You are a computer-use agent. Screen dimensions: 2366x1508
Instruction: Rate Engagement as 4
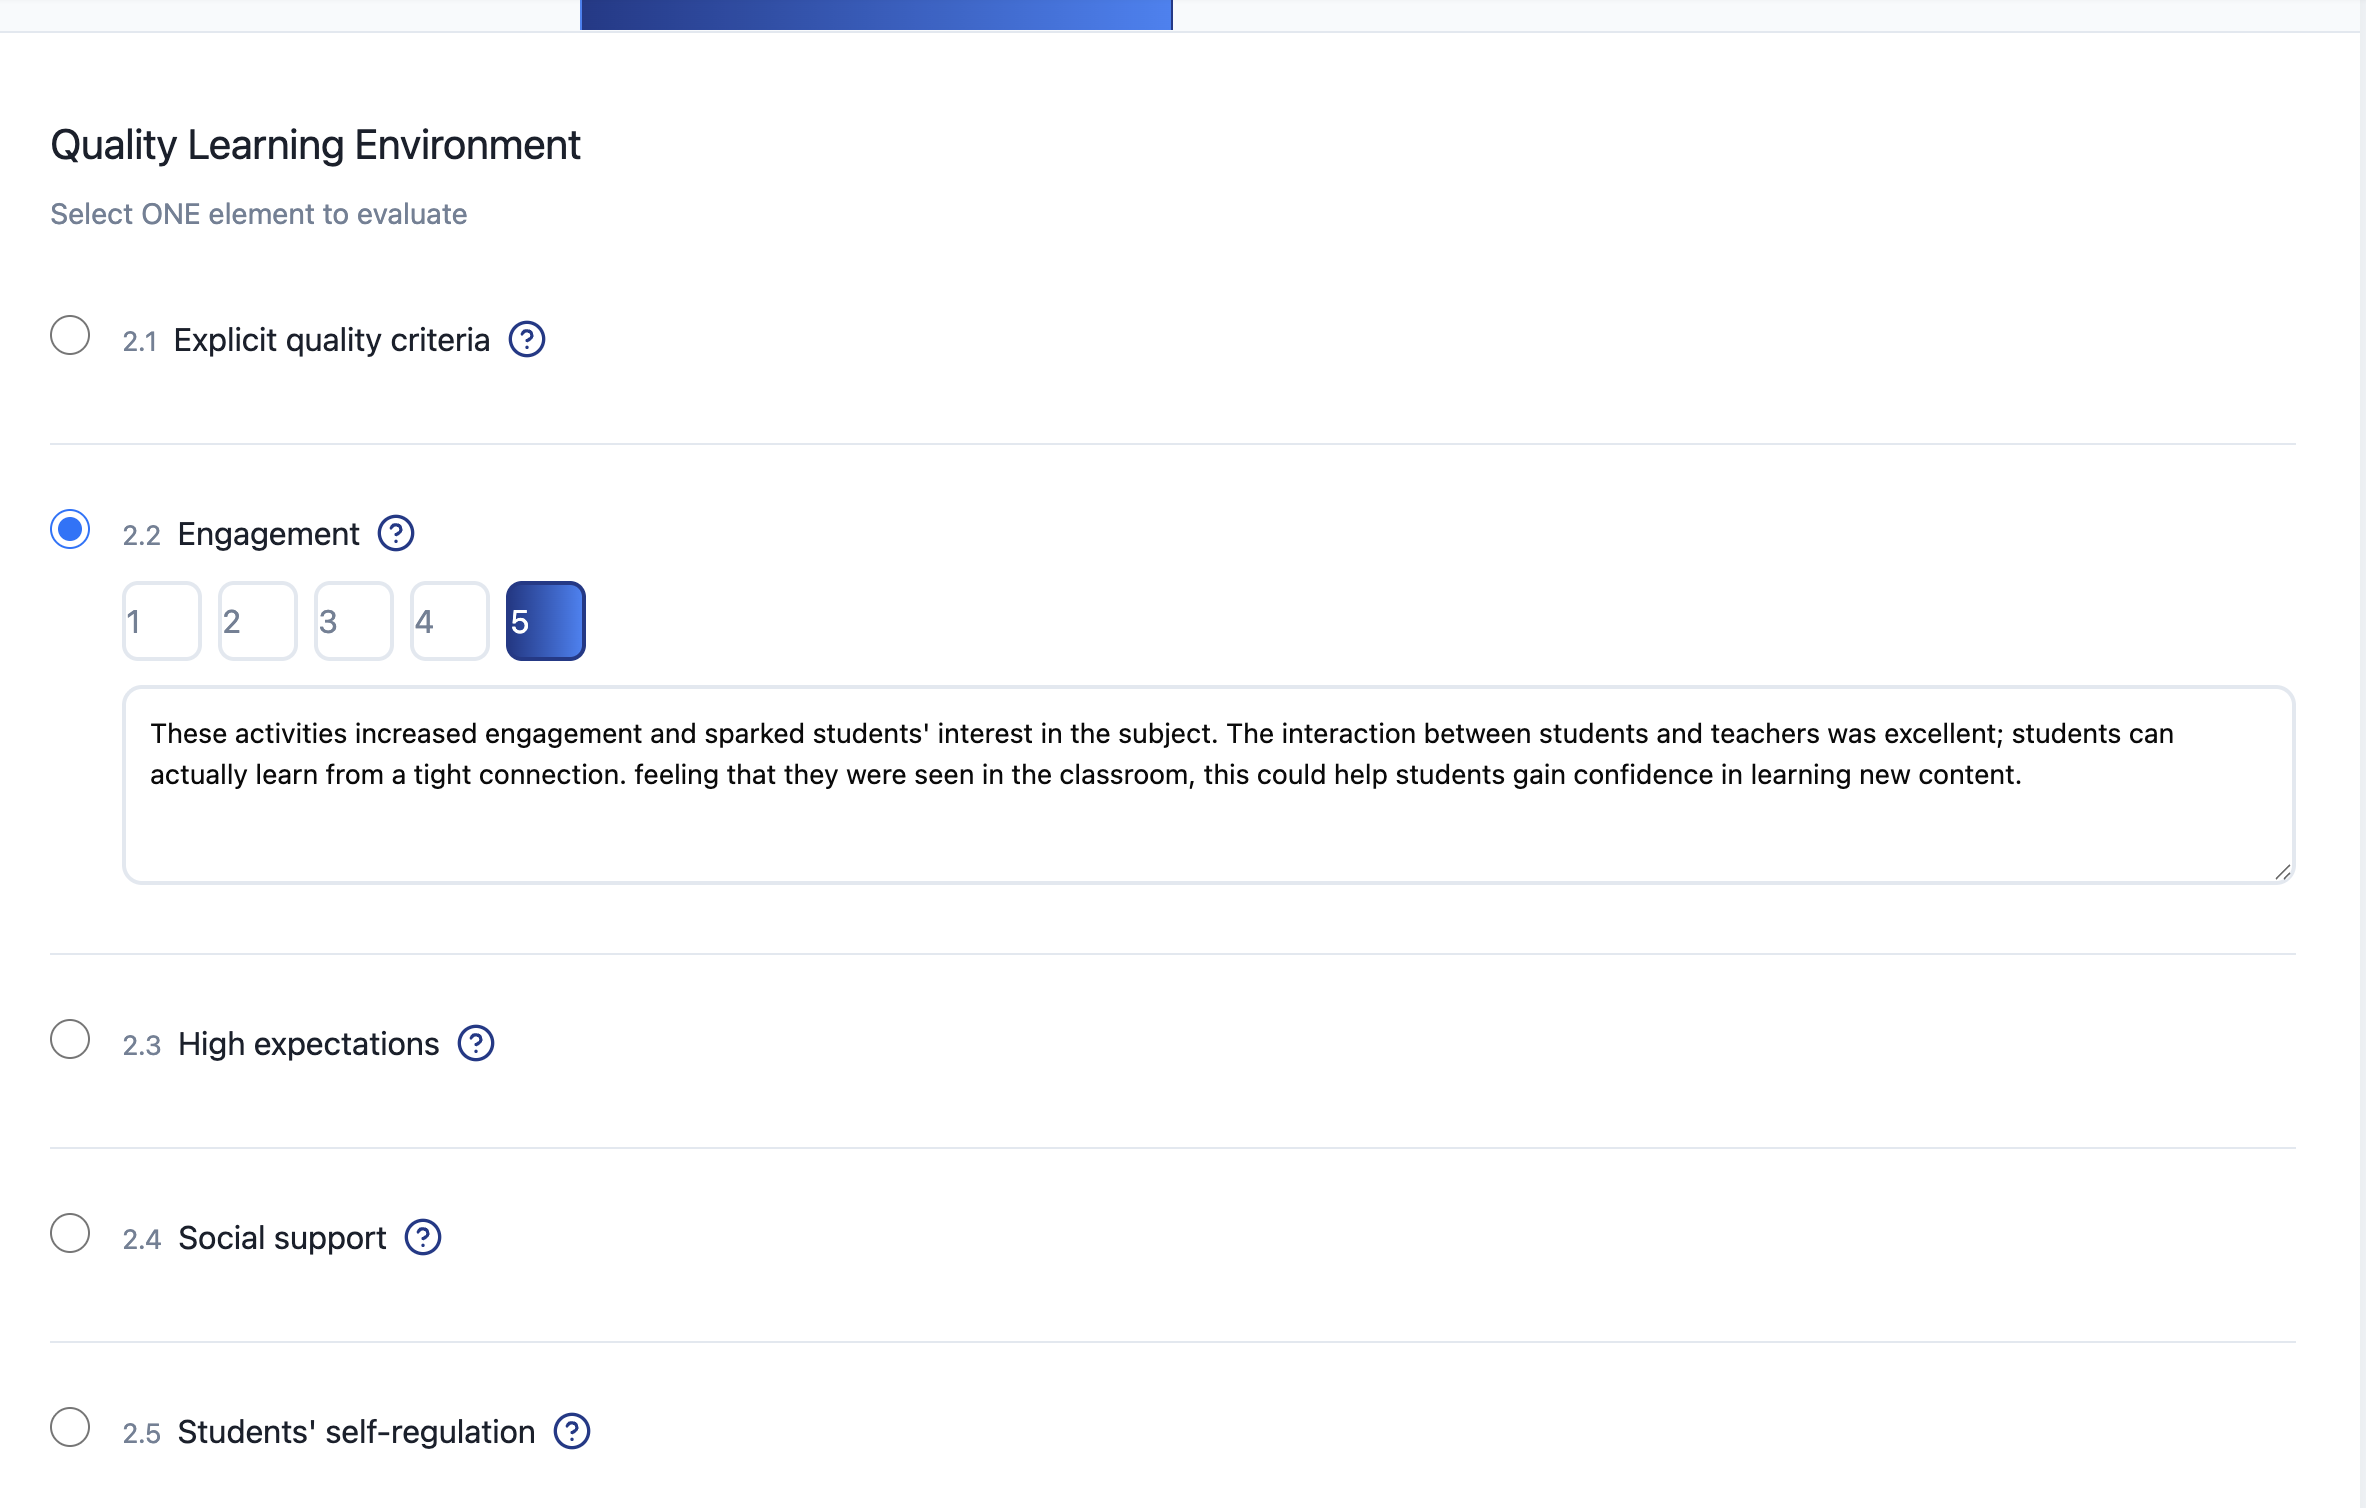(450, 621)
